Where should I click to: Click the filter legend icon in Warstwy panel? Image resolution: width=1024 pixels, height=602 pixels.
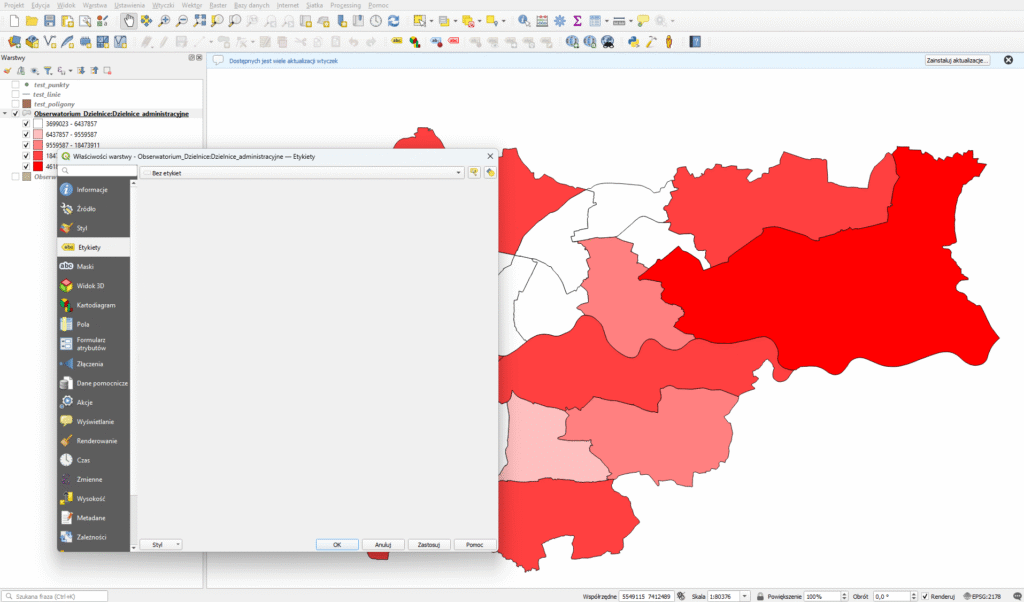coord(47,71)
